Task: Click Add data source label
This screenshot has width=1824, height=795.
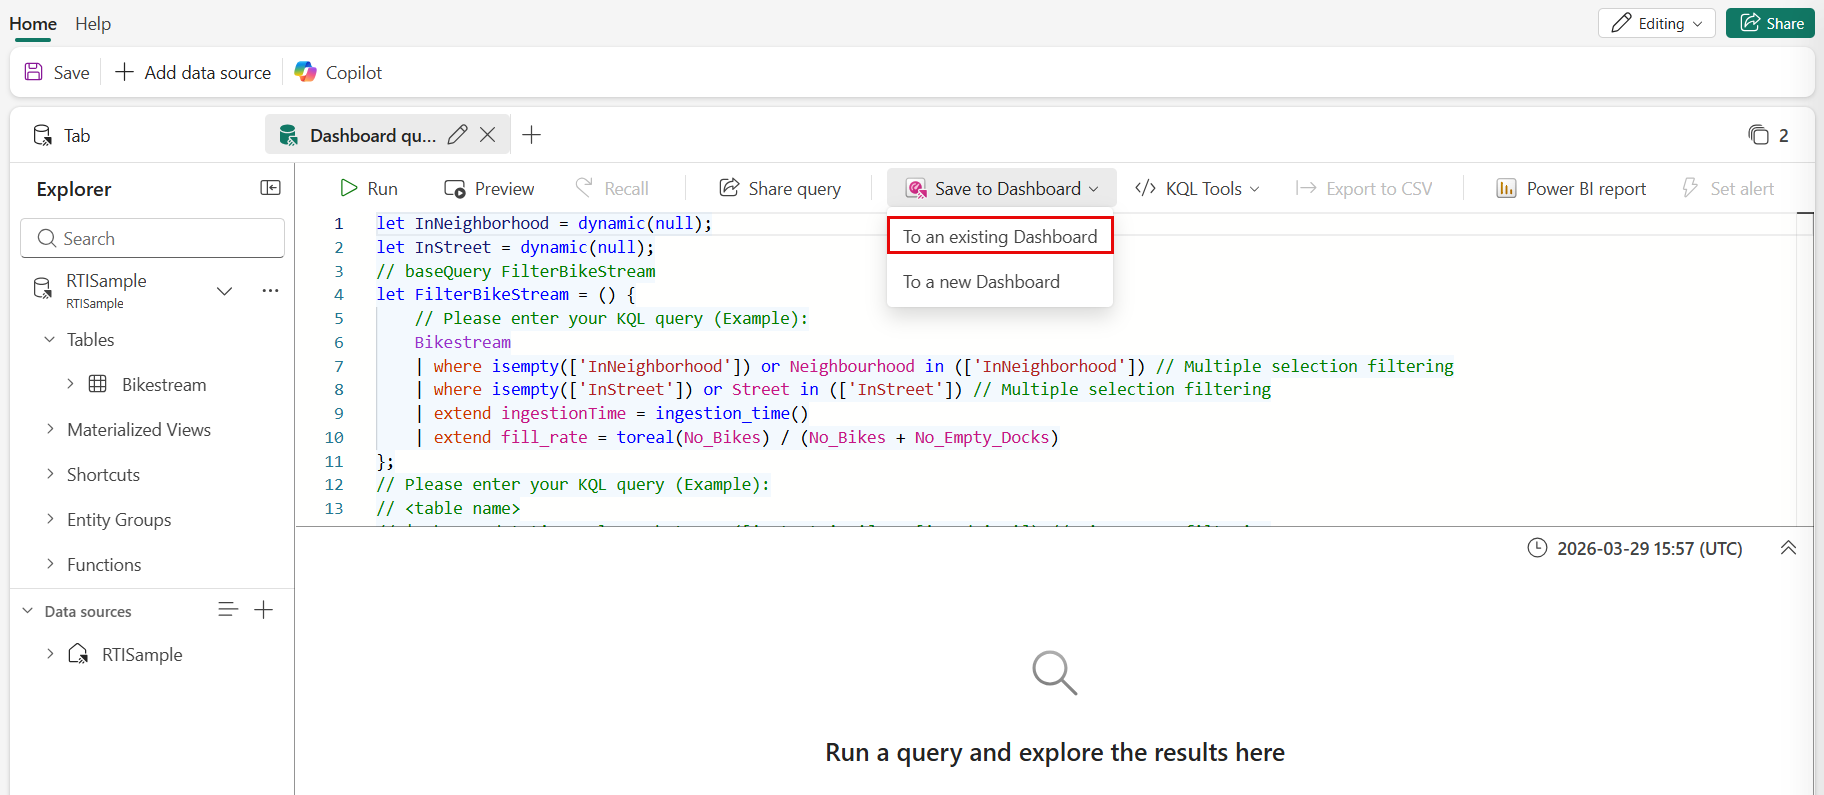Action: pyautogui.click(x=208, y=72)
